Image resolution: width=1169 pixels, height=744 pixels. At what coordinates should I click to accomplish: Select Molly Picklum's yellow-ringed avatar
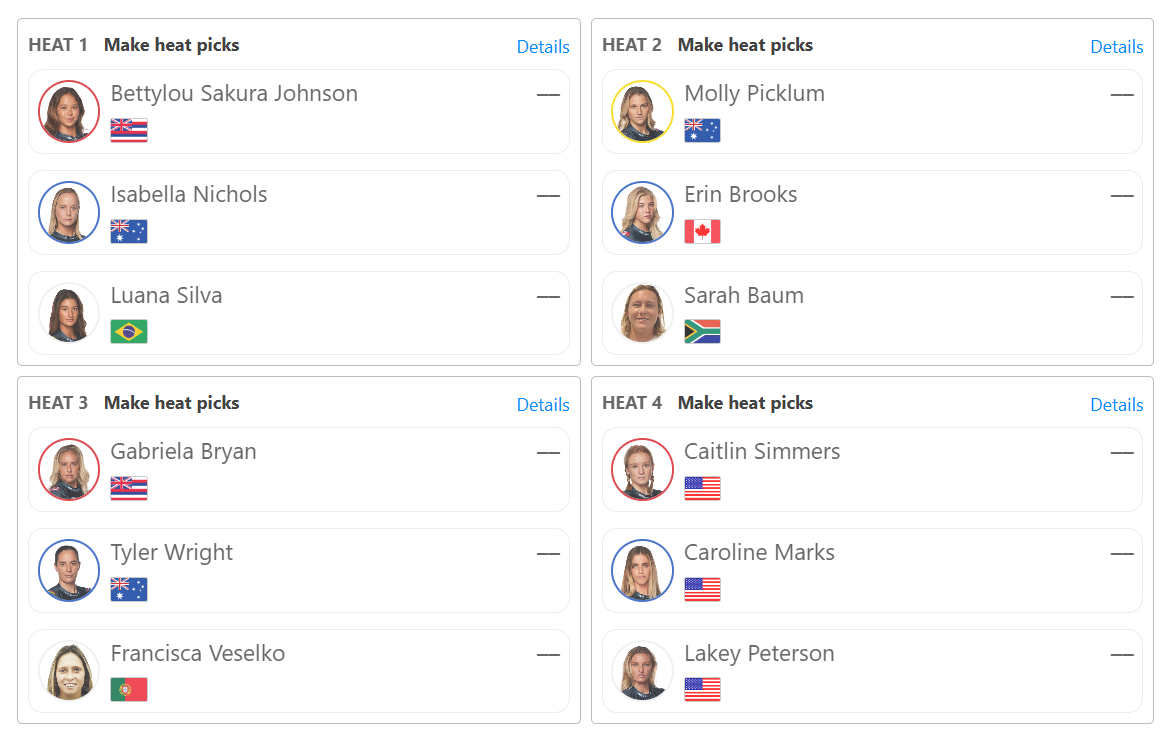(642, 112)
